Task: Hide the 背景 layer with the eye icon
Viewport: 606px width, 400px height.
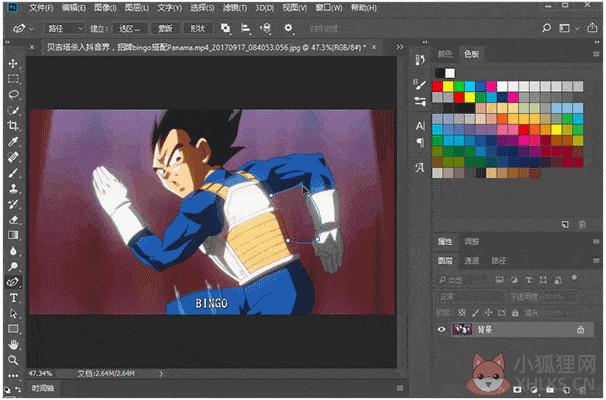Action: [x=441, y=330]
